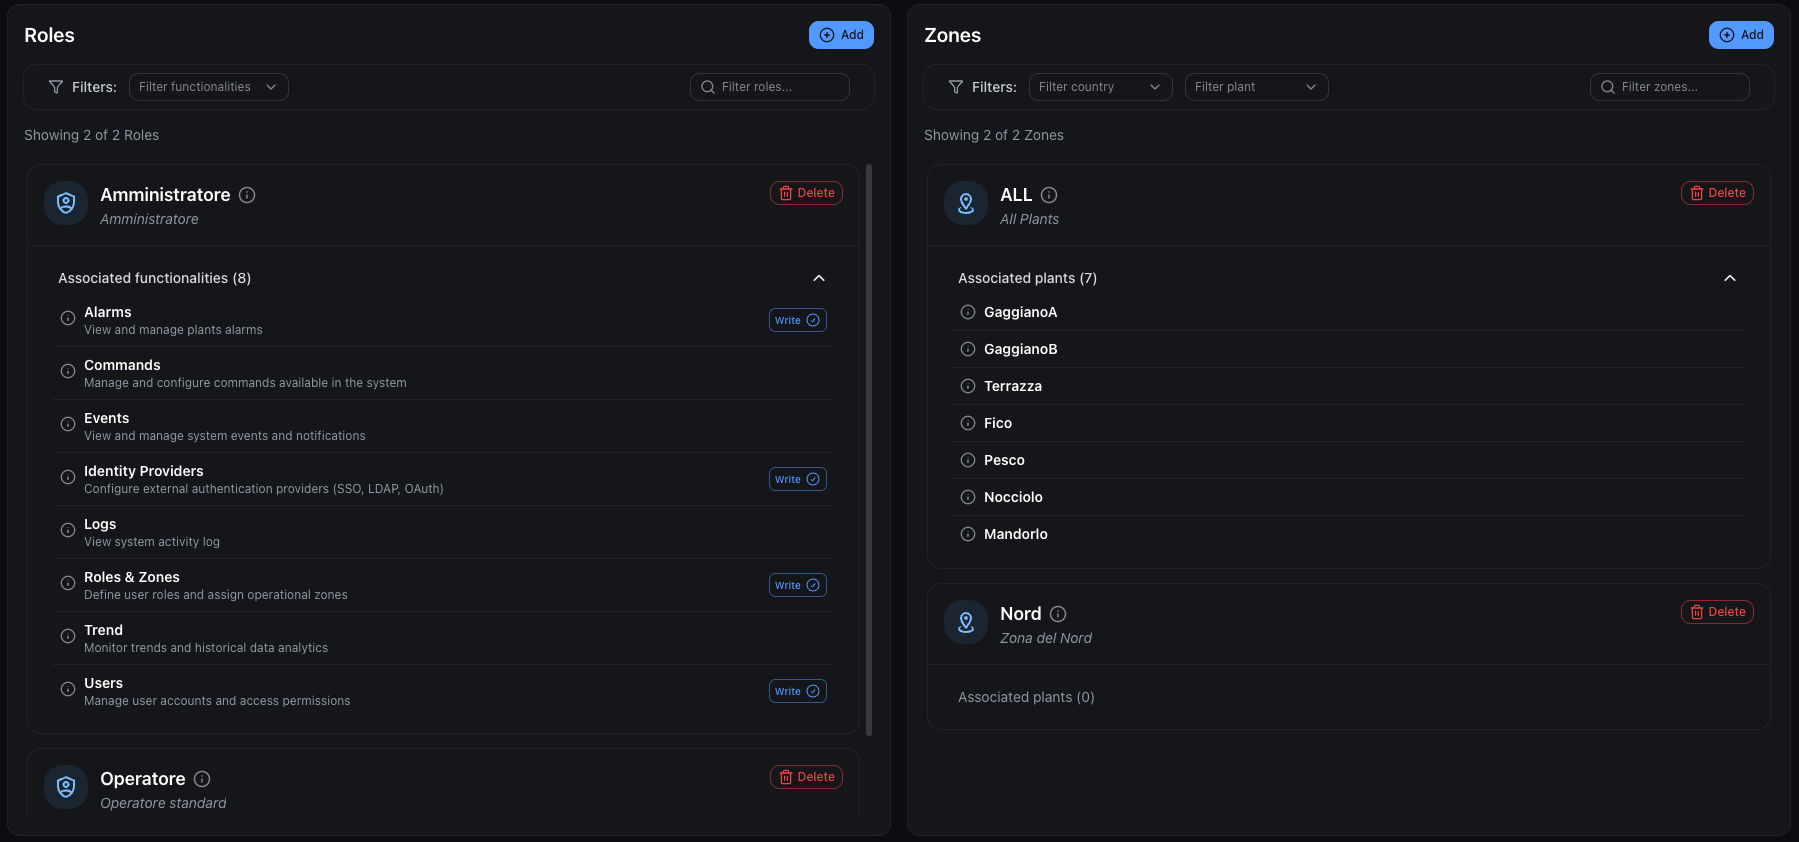The height and width of the screenshot is (842, 1799).
Task: Toggle Write permission for Alarms
Action: [798, 320]
